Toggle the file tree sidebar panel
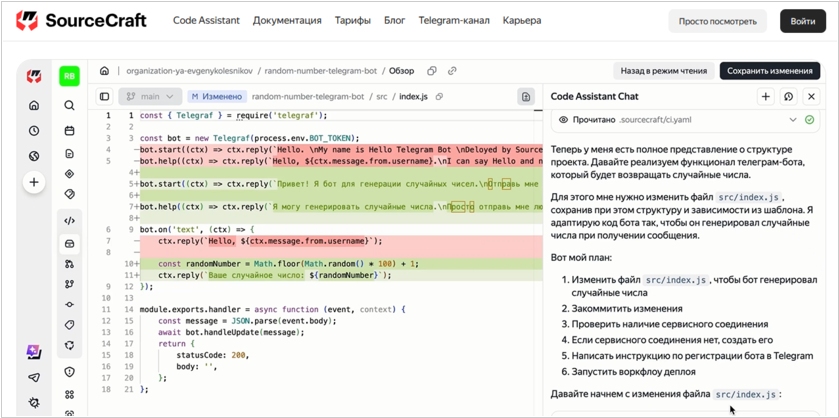This screenshot has height=418, width=839. point(104,97)
